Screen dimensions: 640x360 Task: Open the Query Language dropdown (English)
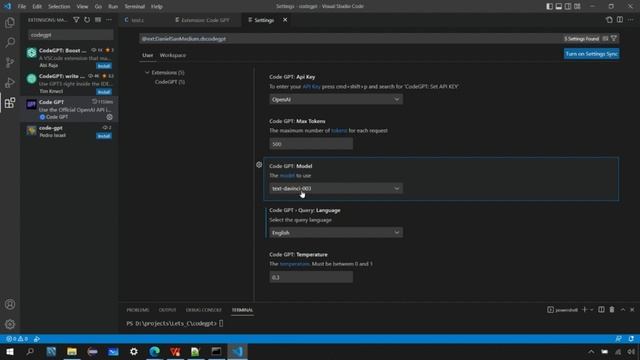tap(336, 232)
